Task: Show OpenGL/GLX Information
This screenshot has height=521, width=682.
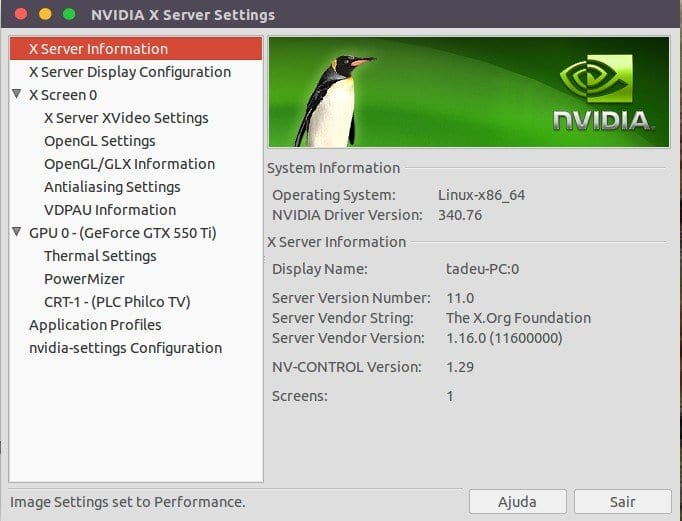Action: (x=130, y=164)
